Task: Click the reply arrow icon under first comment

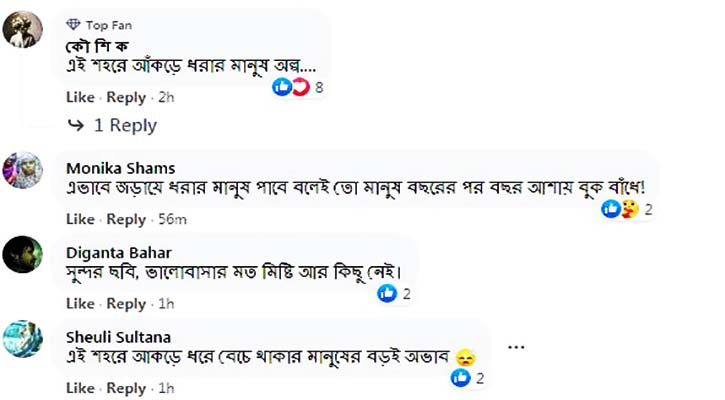Action: tap(75, 125)
